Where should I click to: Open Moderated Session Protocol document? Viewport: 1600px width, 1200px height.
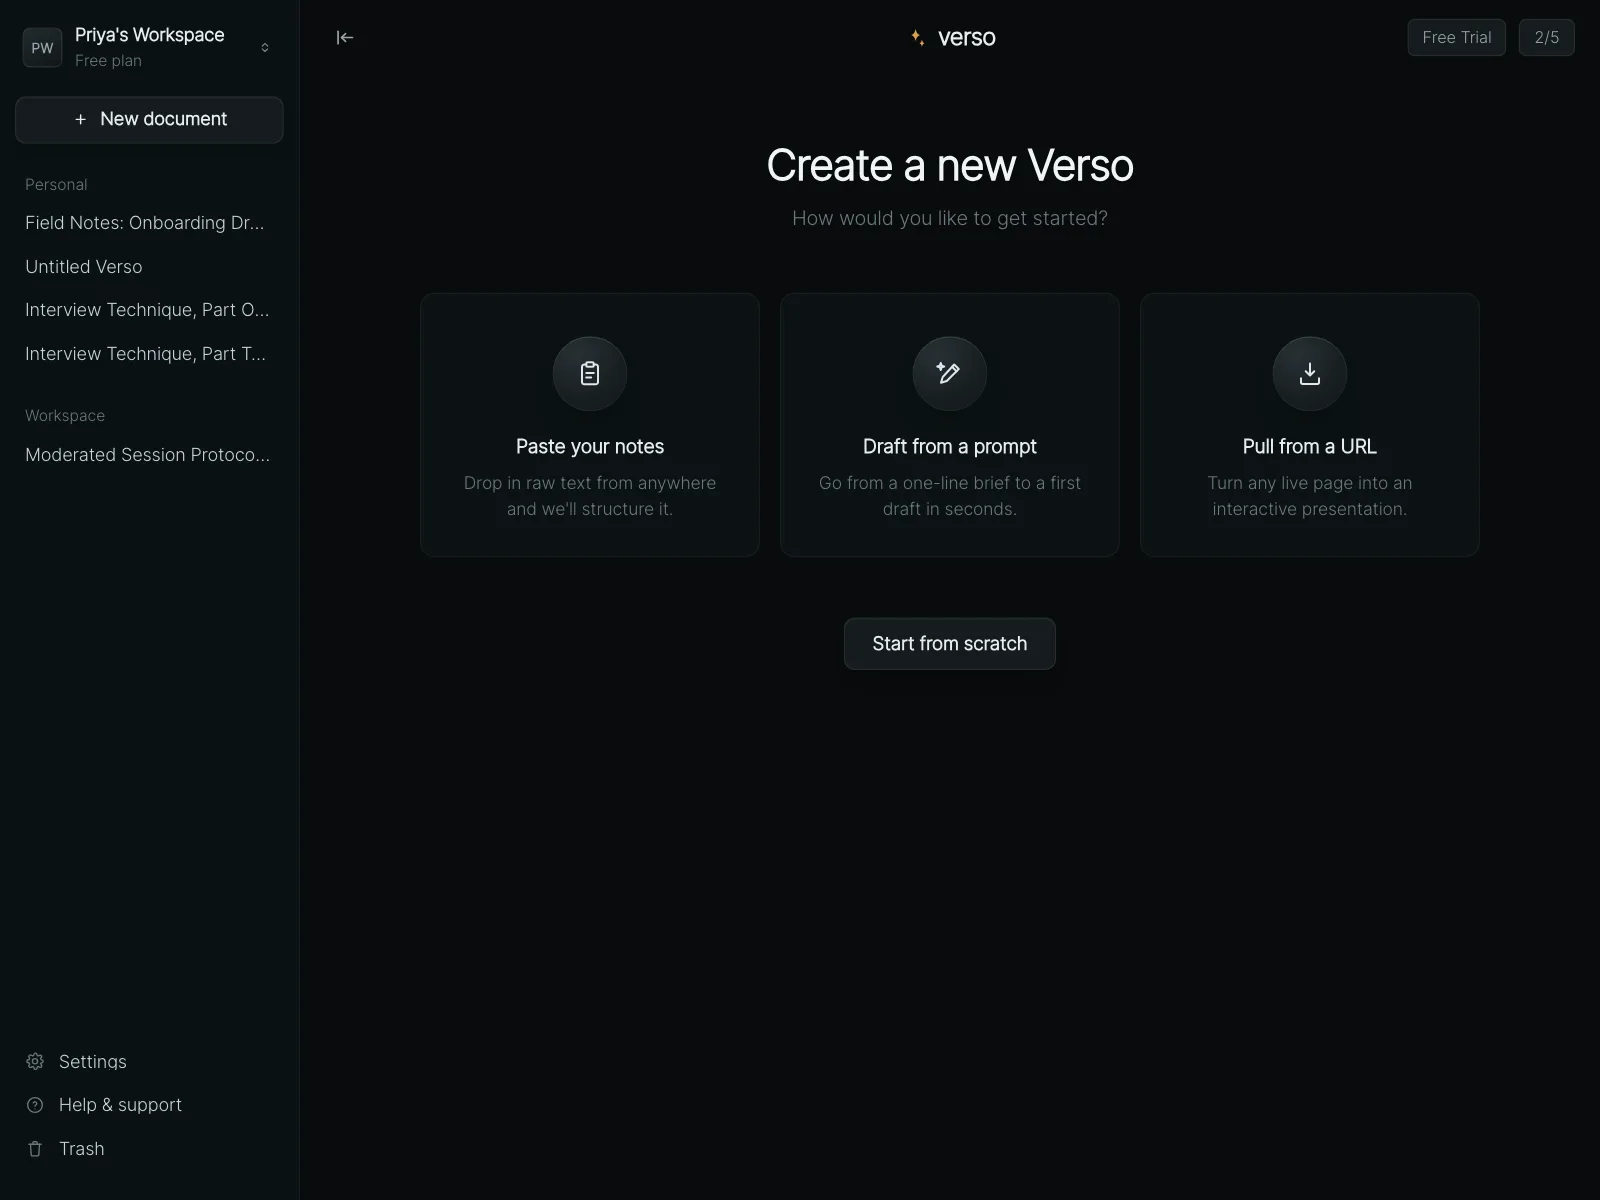click(x=149, y=455)
